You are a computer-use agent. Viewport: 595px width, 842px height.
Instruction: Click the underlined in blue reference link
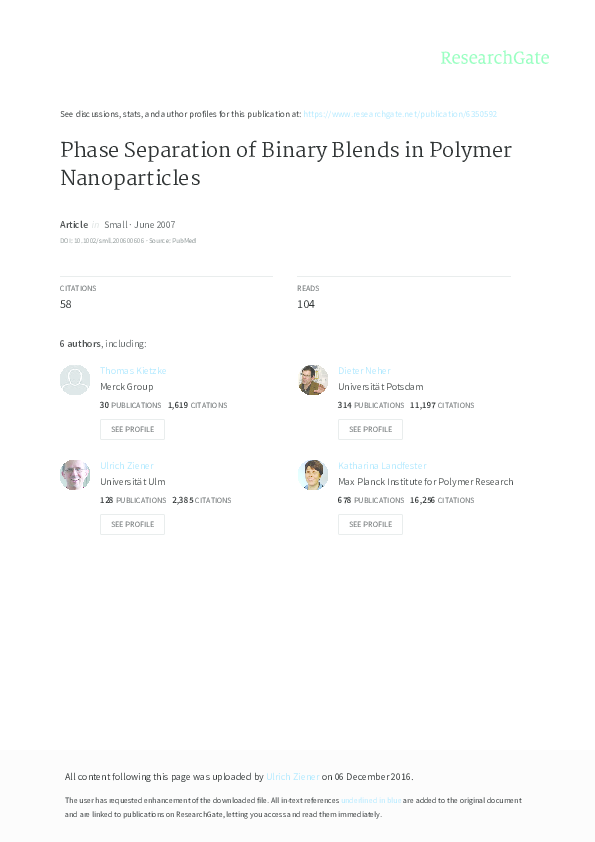(371, 800)
